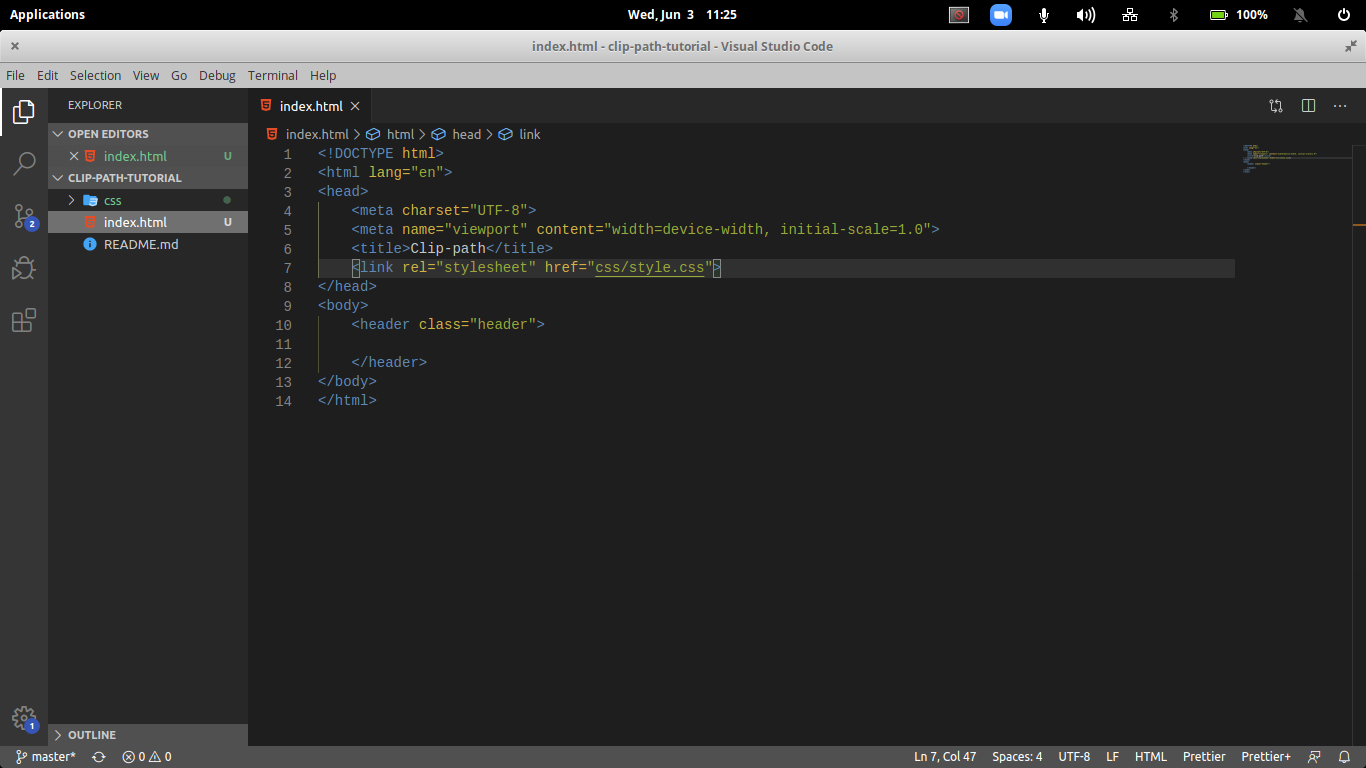
Task: Click the Manage gear icon
Action: tap(23, 718)
